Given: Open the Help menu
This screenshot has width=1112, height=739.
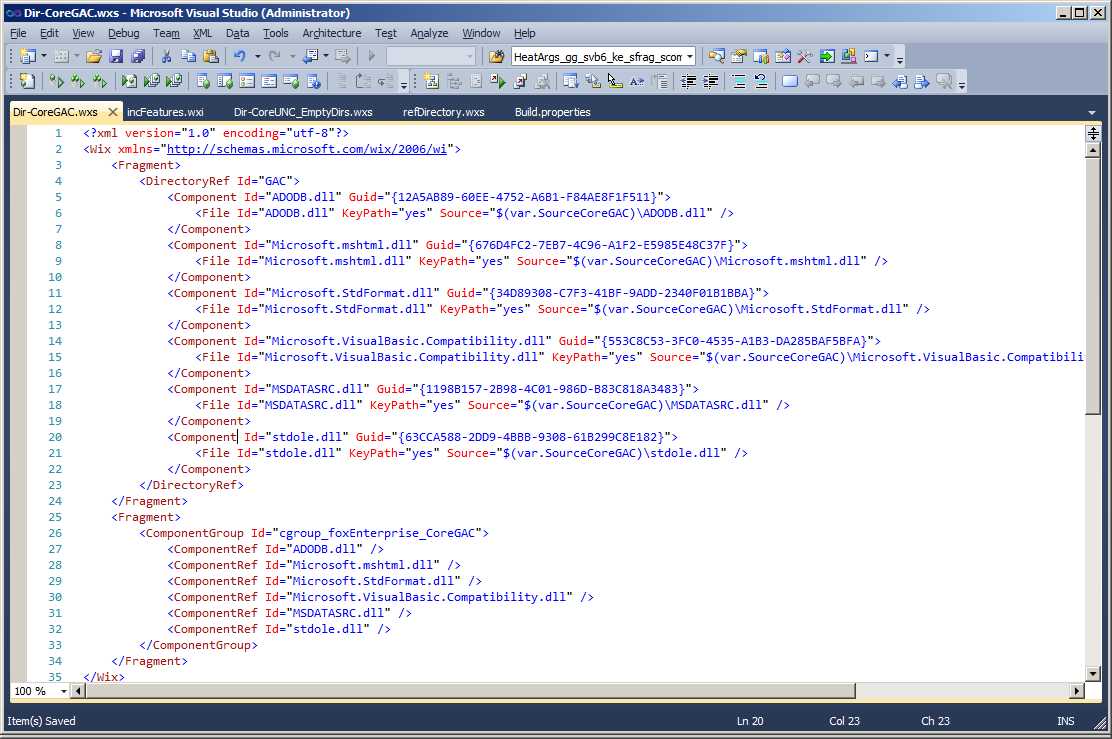Looking at the screenshot, I should (524, 33).
